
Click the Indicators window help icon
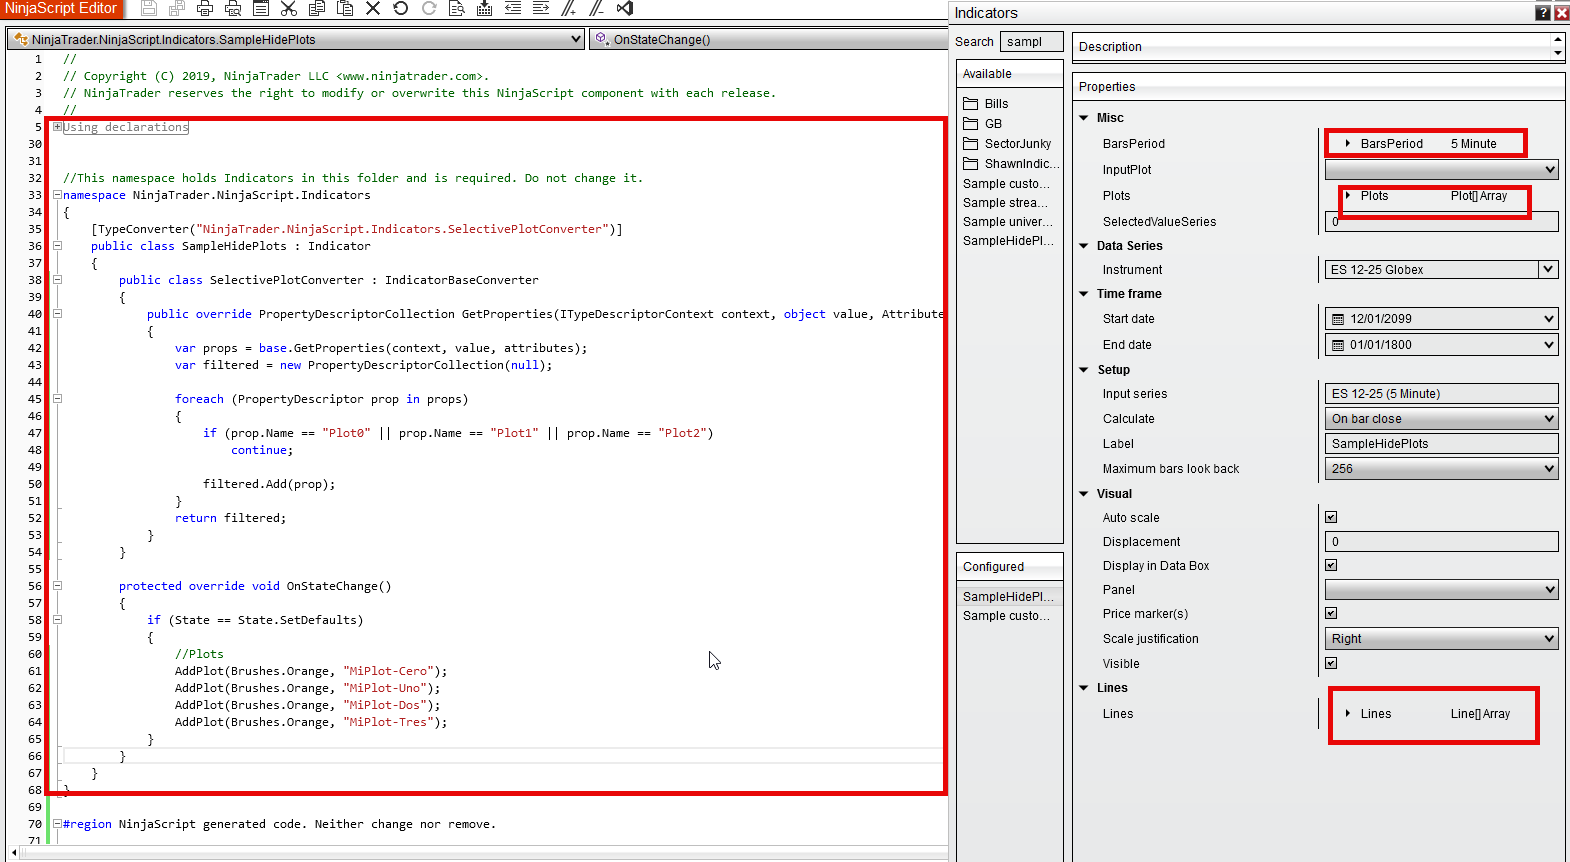1543,13
